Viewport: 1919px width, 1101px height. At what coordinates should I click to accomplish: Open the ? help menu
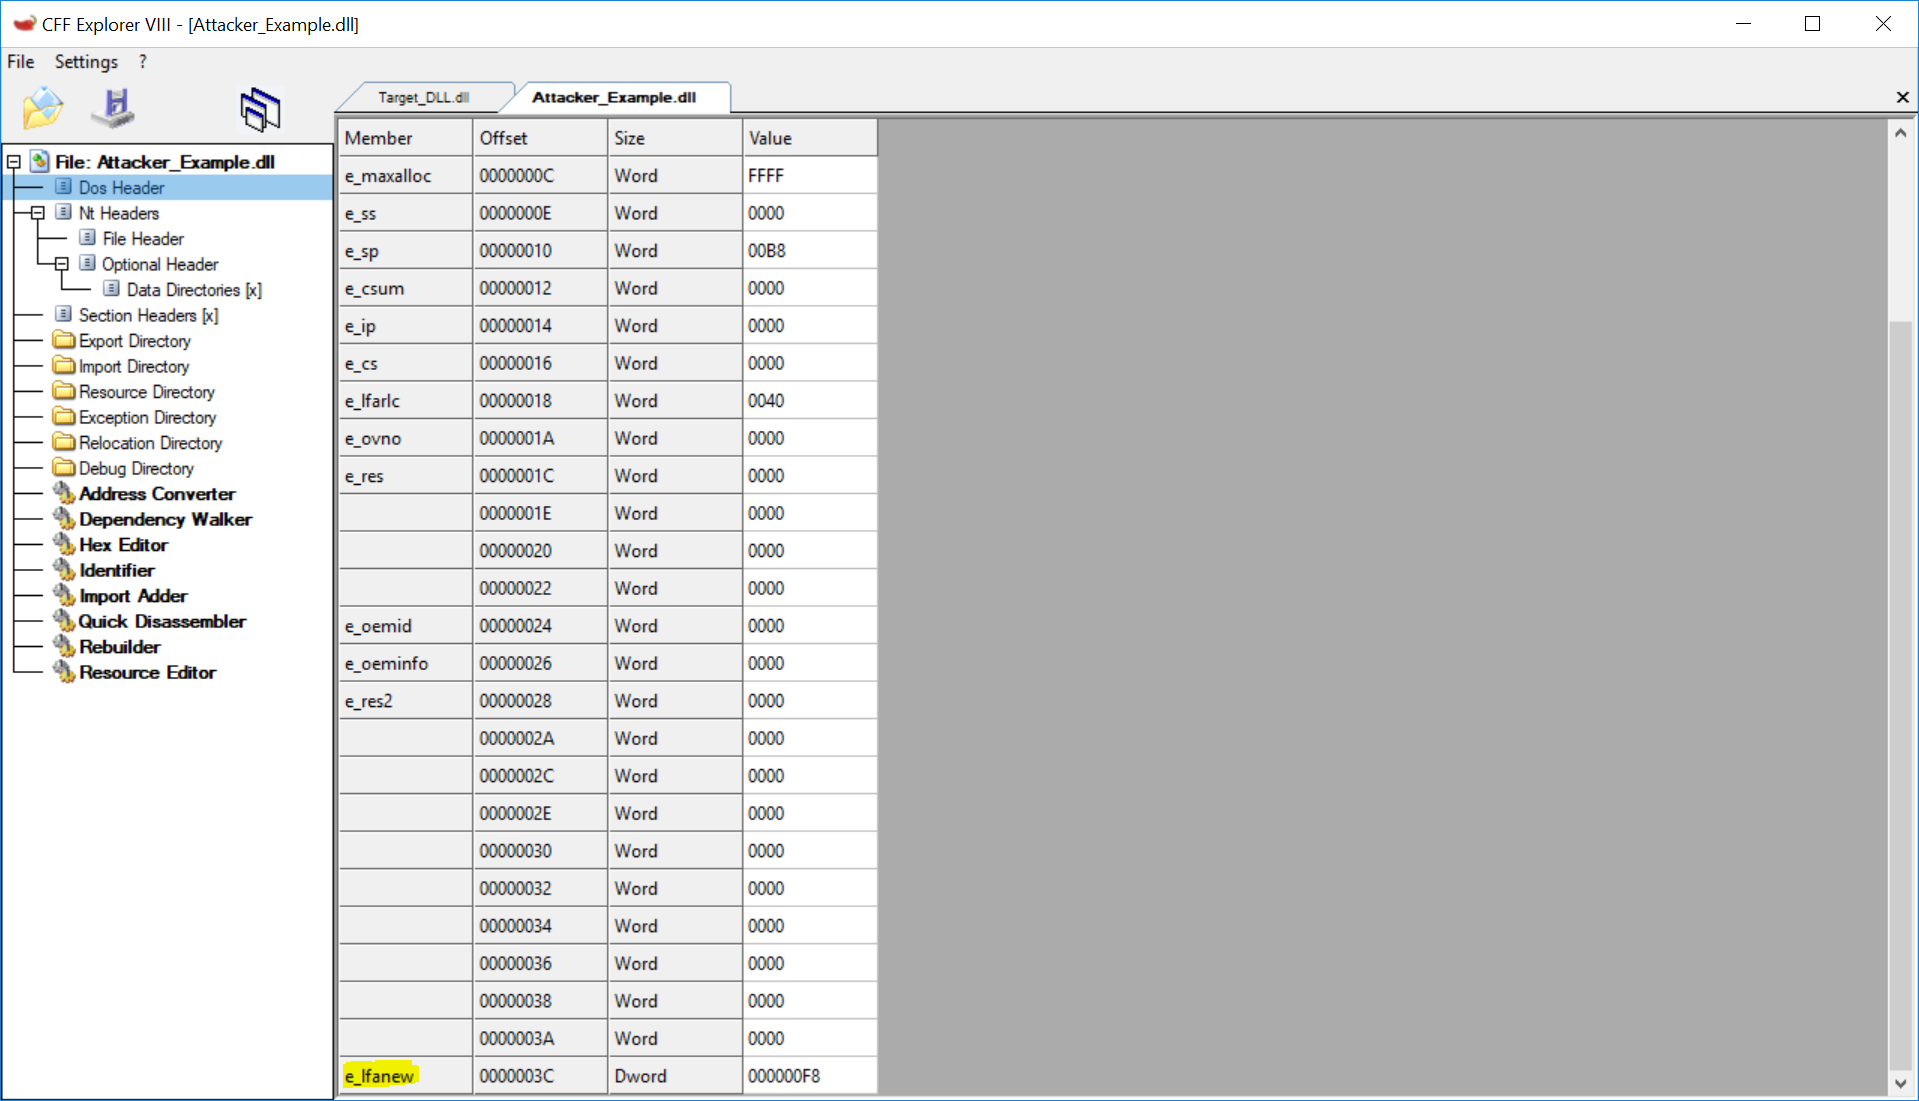(x=143, y=61)
